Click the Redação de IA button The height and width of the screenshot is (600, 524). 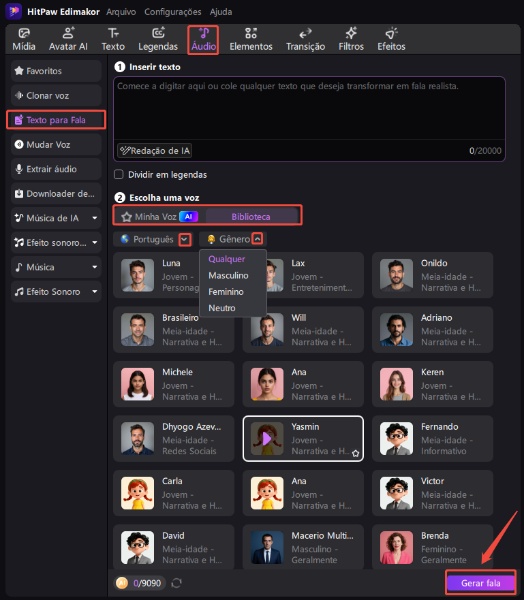click(155, 151)
